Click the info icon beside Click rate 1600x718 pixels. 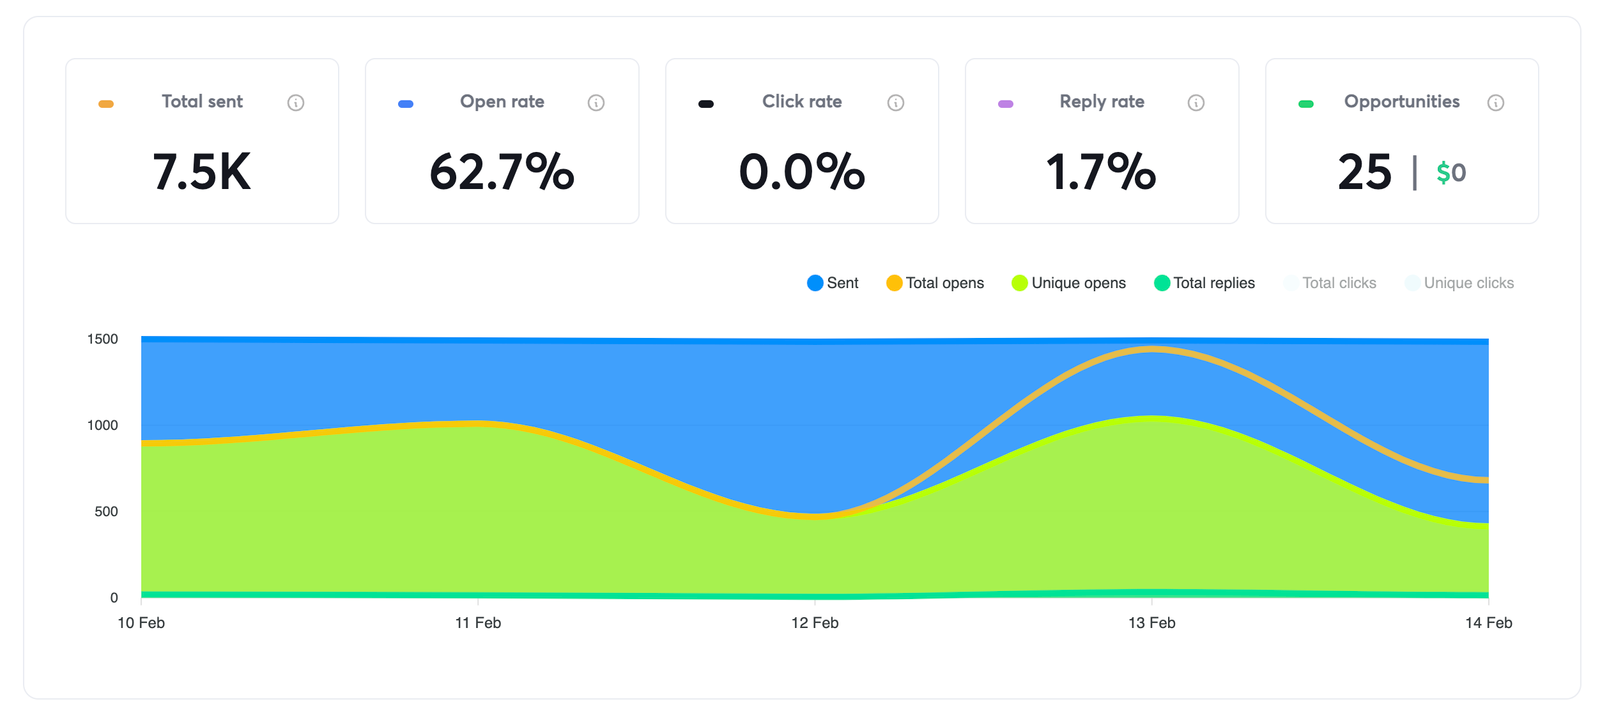896,103
